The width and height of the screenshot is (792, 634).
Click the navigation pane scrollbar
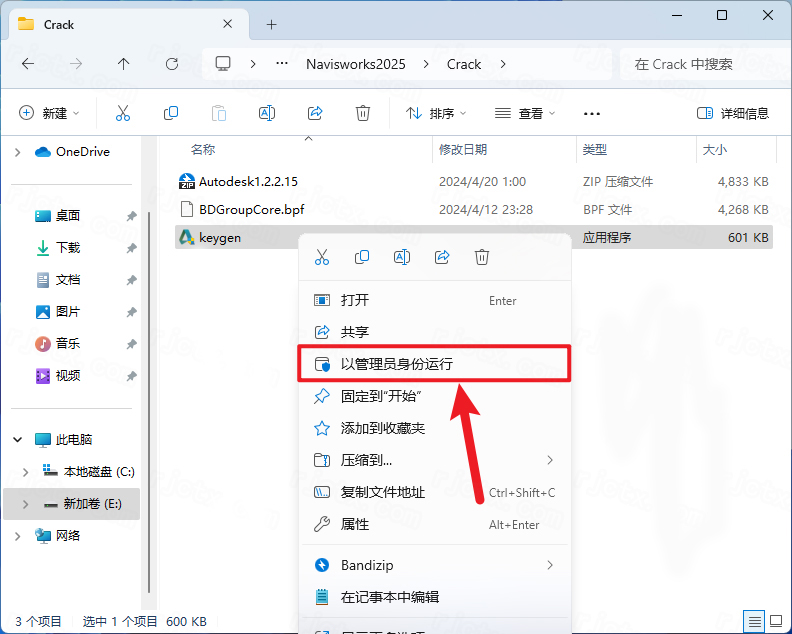149,402
